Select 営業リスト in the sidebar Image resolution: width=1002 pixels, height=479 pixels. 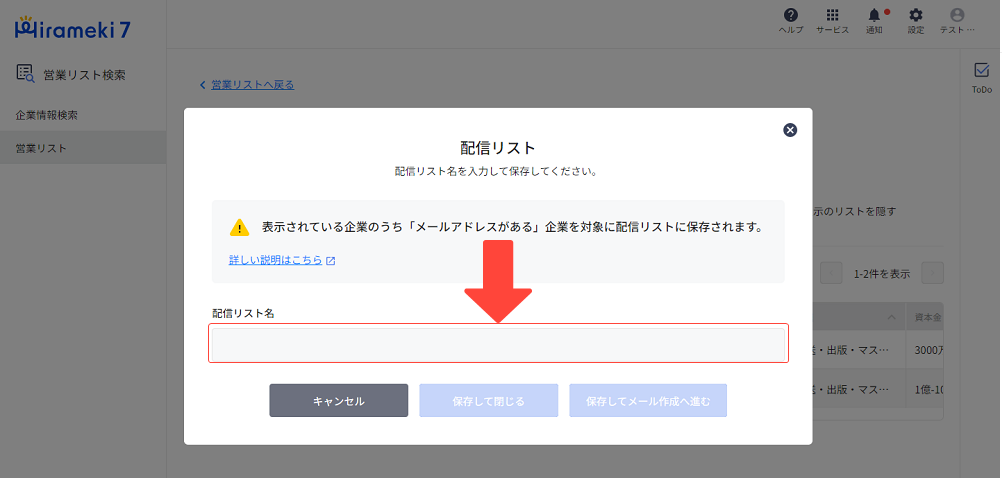pyautogui.click(x=83, y=148)
